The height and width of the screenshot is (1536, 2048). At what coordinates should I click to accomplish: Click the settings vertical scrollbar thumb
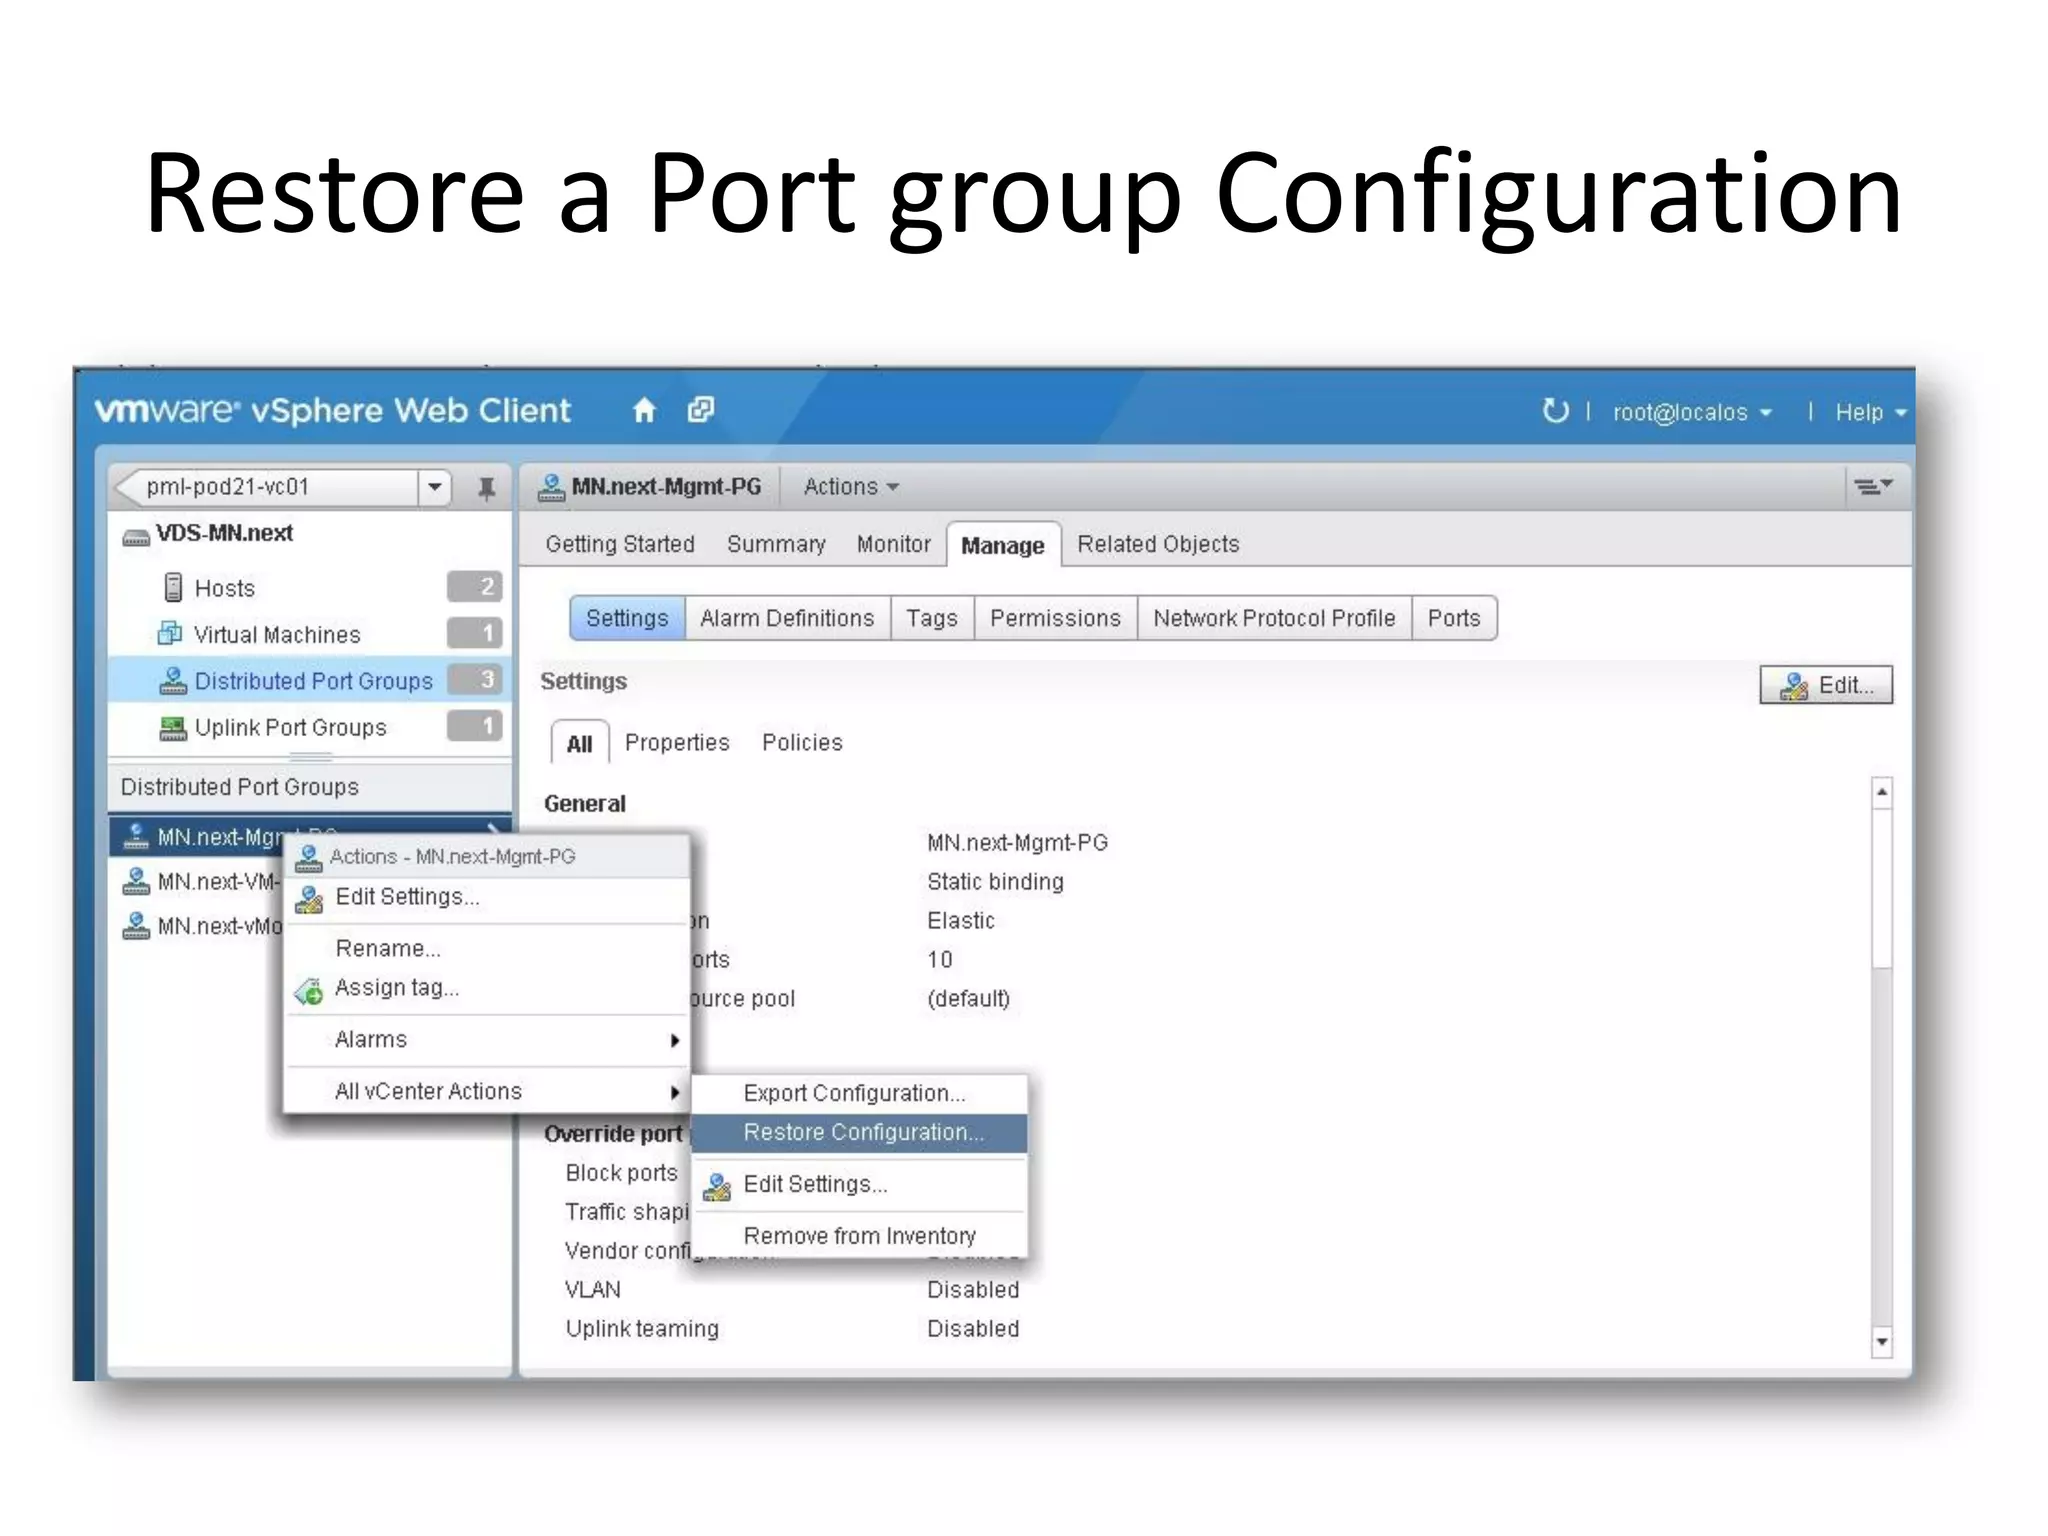click(1882, 888)
